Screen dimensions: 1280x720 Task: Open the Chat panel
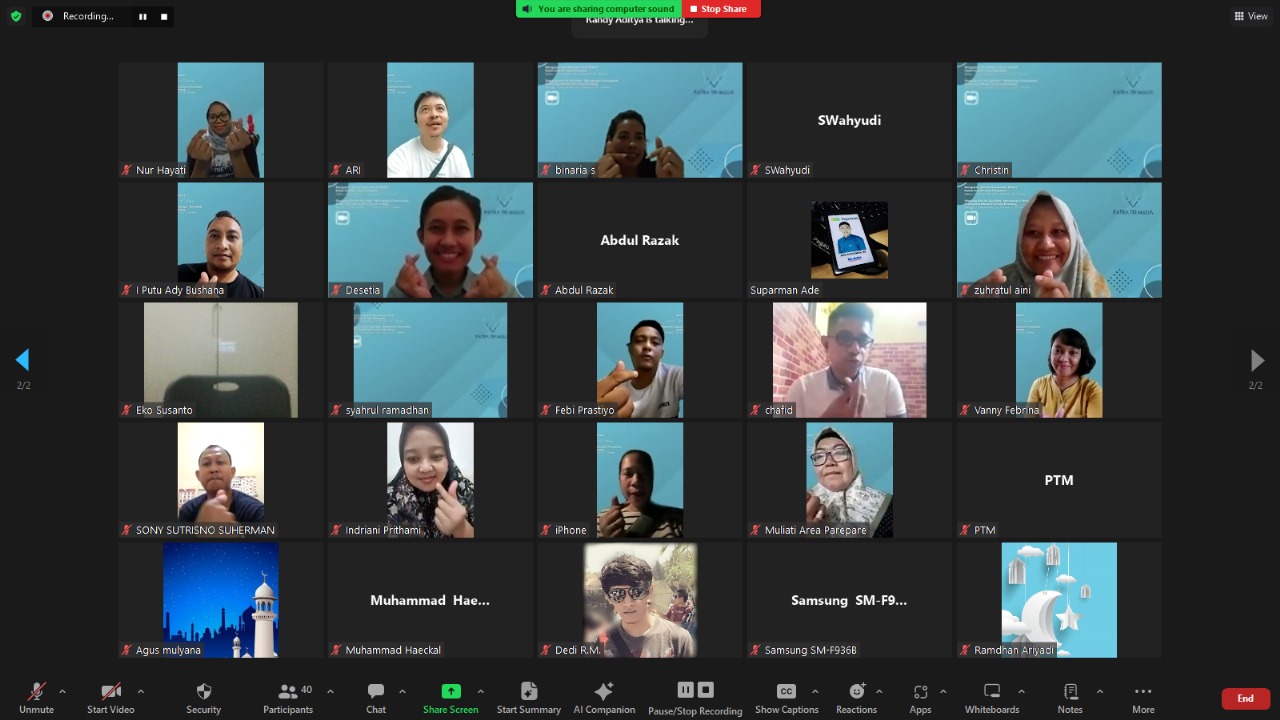click(376, 697)
